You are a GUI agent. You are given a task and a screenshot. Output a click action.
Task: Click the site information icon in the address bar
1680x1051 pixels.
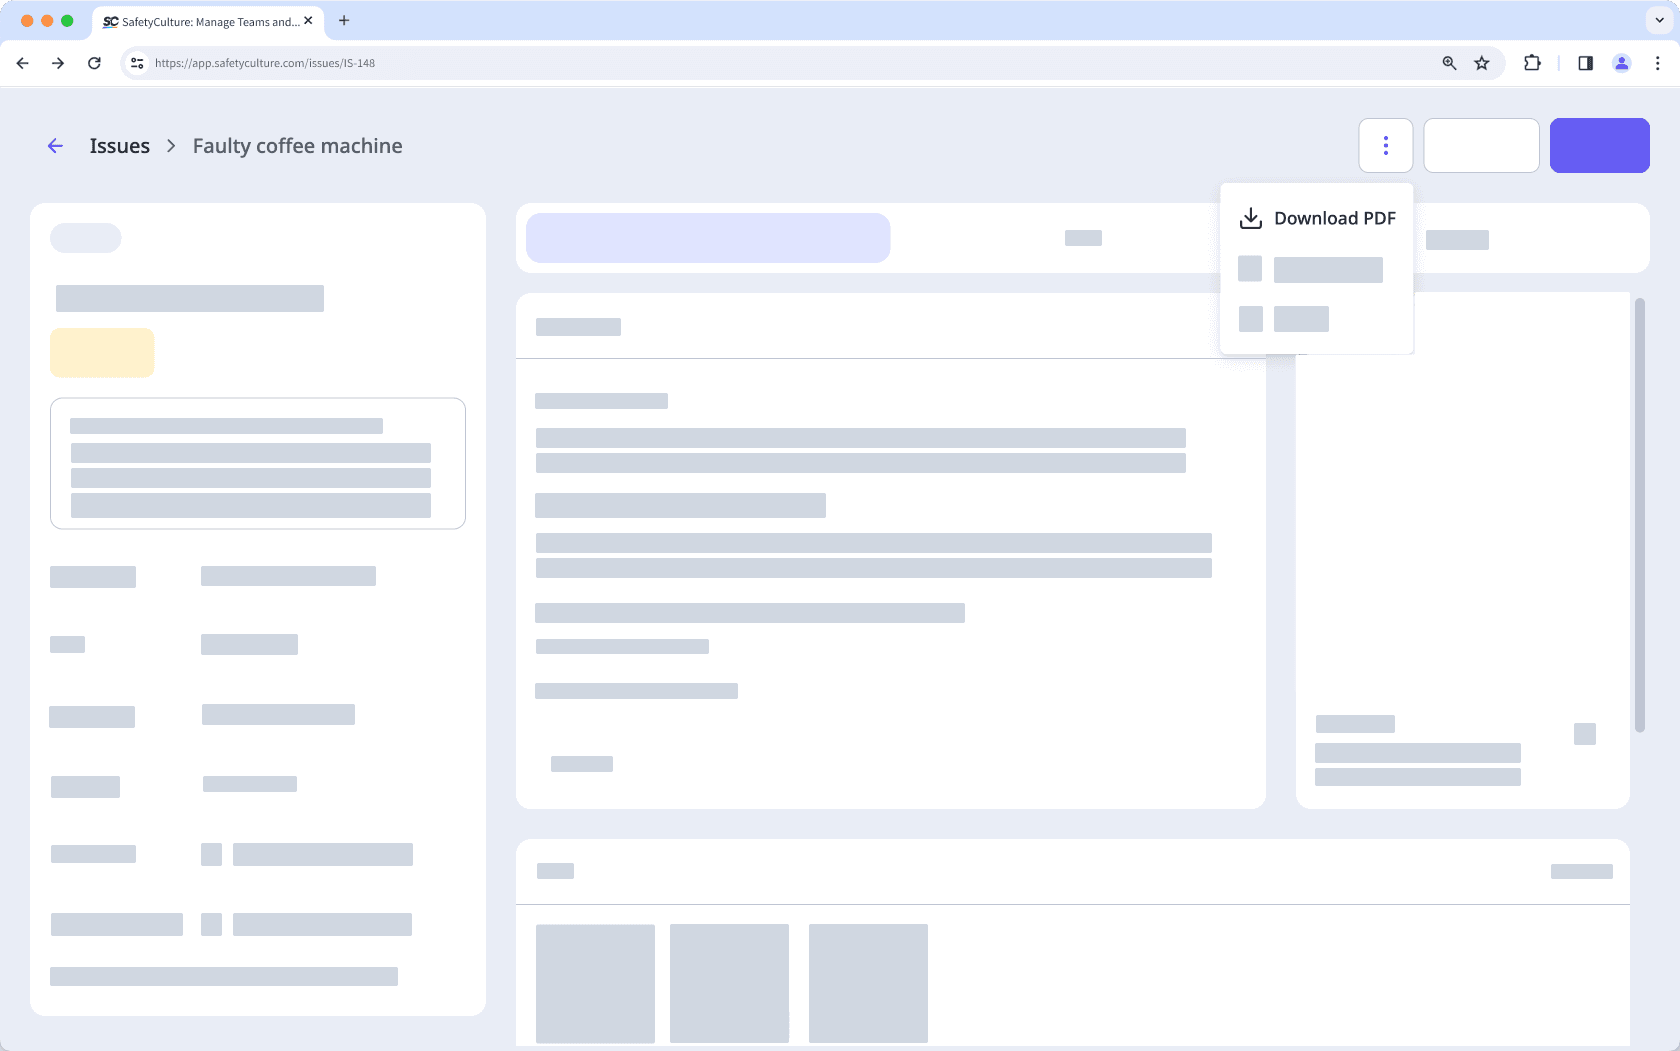pos(136,62)
